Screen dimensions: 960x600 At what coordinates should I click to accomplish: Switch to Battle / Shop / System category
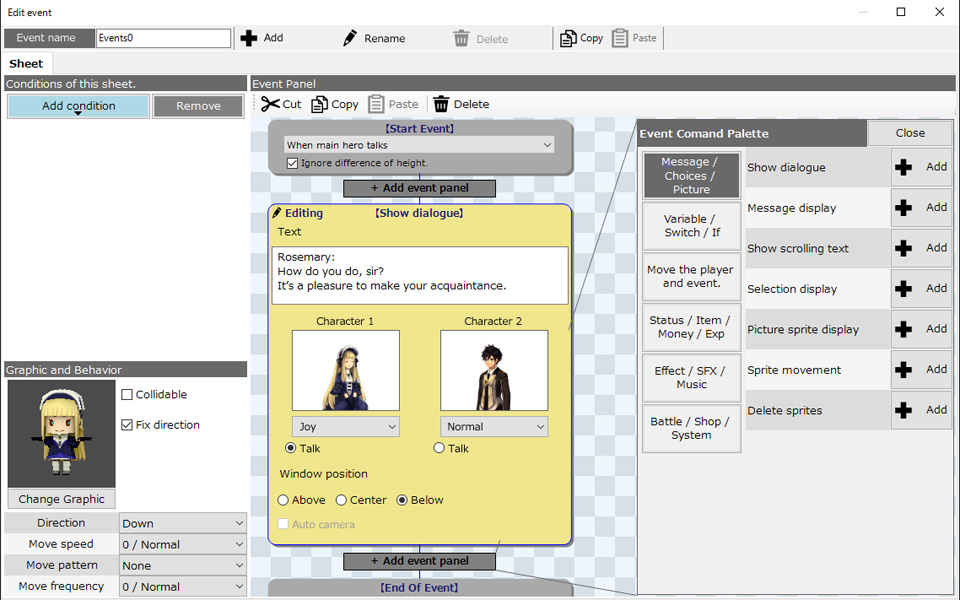coord(691,428)
